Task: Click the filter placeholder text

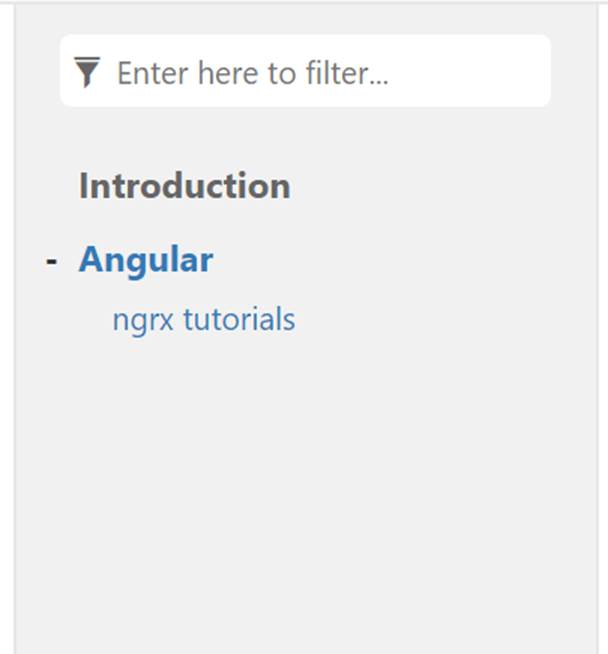Action: [252, 73]
